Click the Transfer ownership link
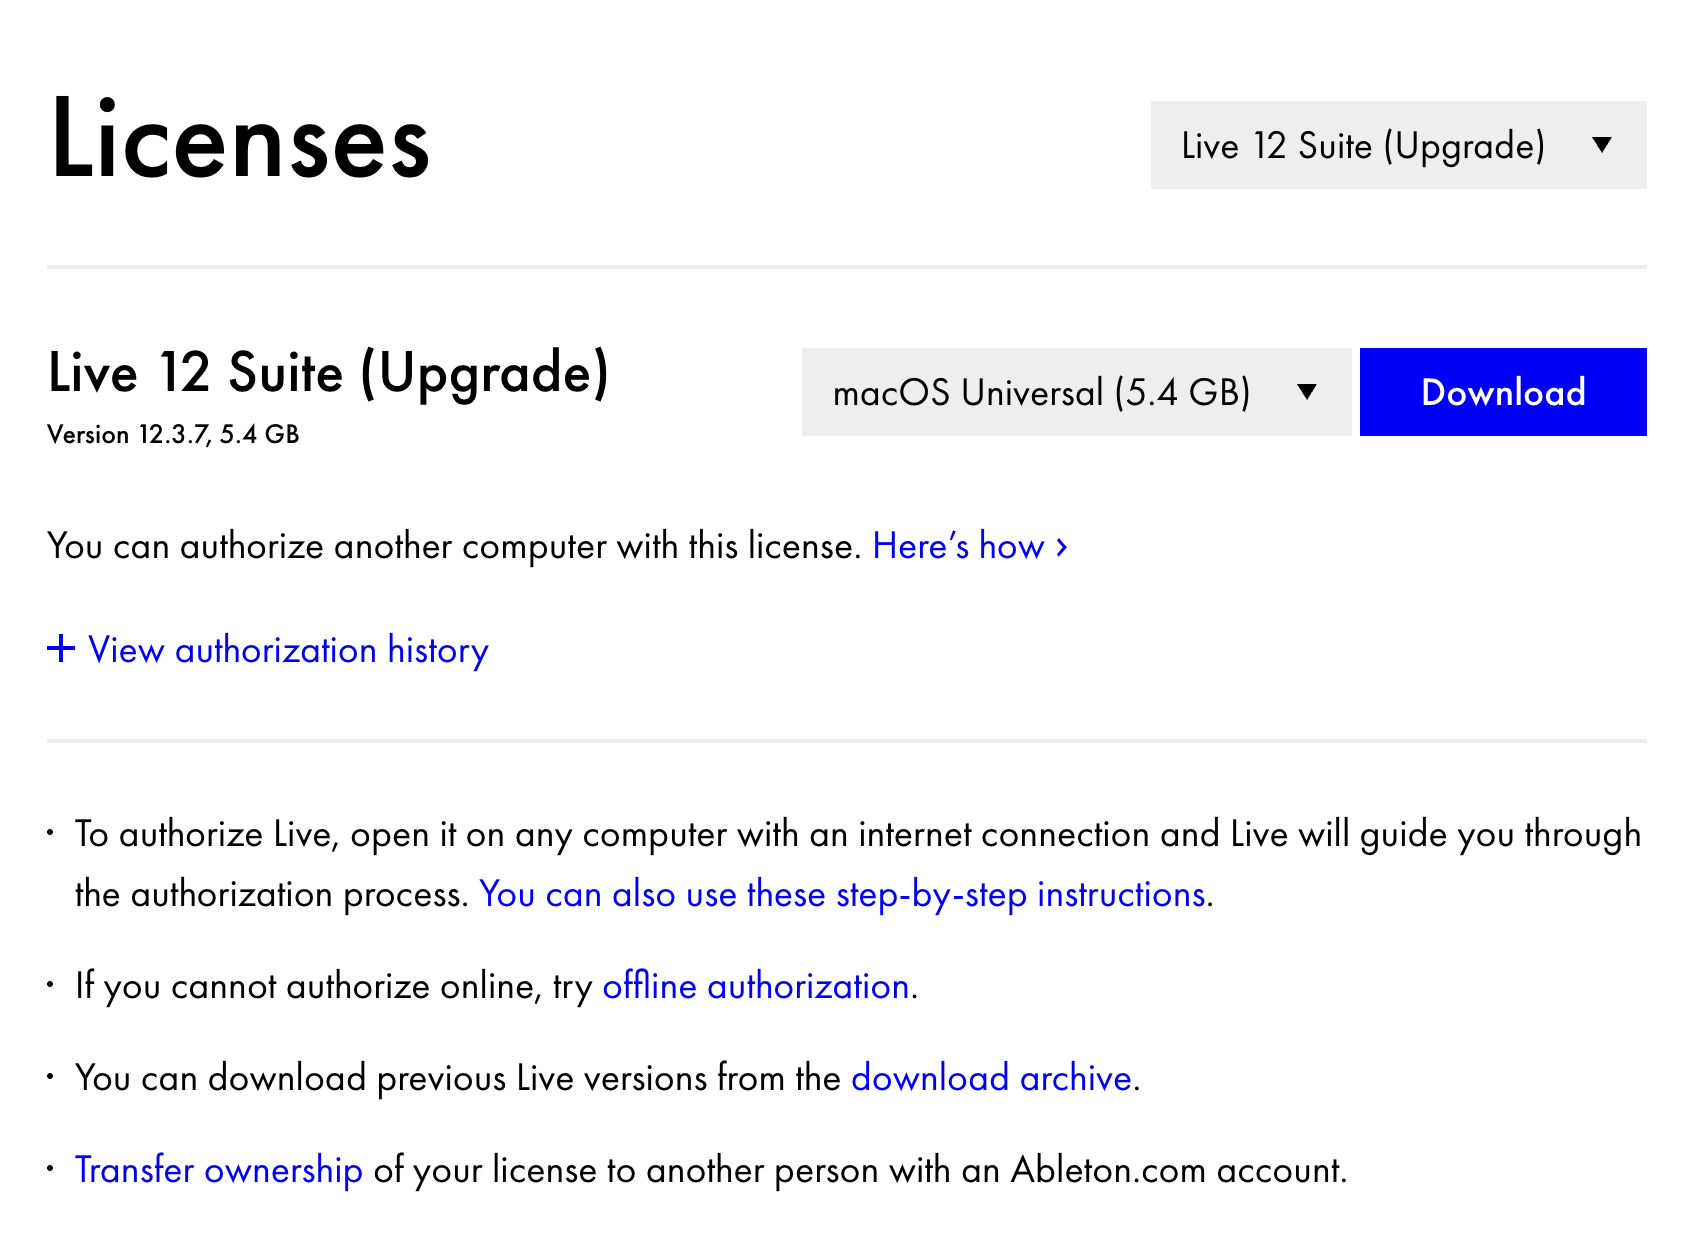 [218, 1170]
